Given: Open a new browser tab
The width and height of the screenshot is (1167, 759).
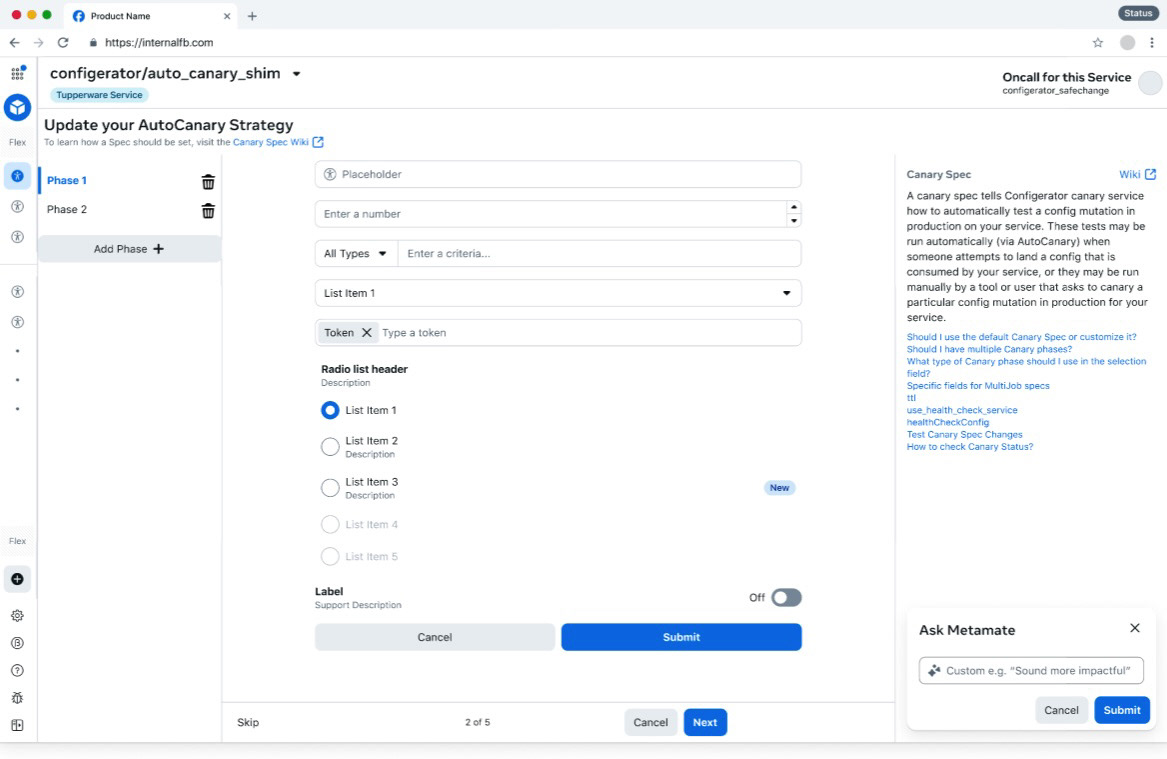Looking at the screenshot, I should click(x=252, y=16).
